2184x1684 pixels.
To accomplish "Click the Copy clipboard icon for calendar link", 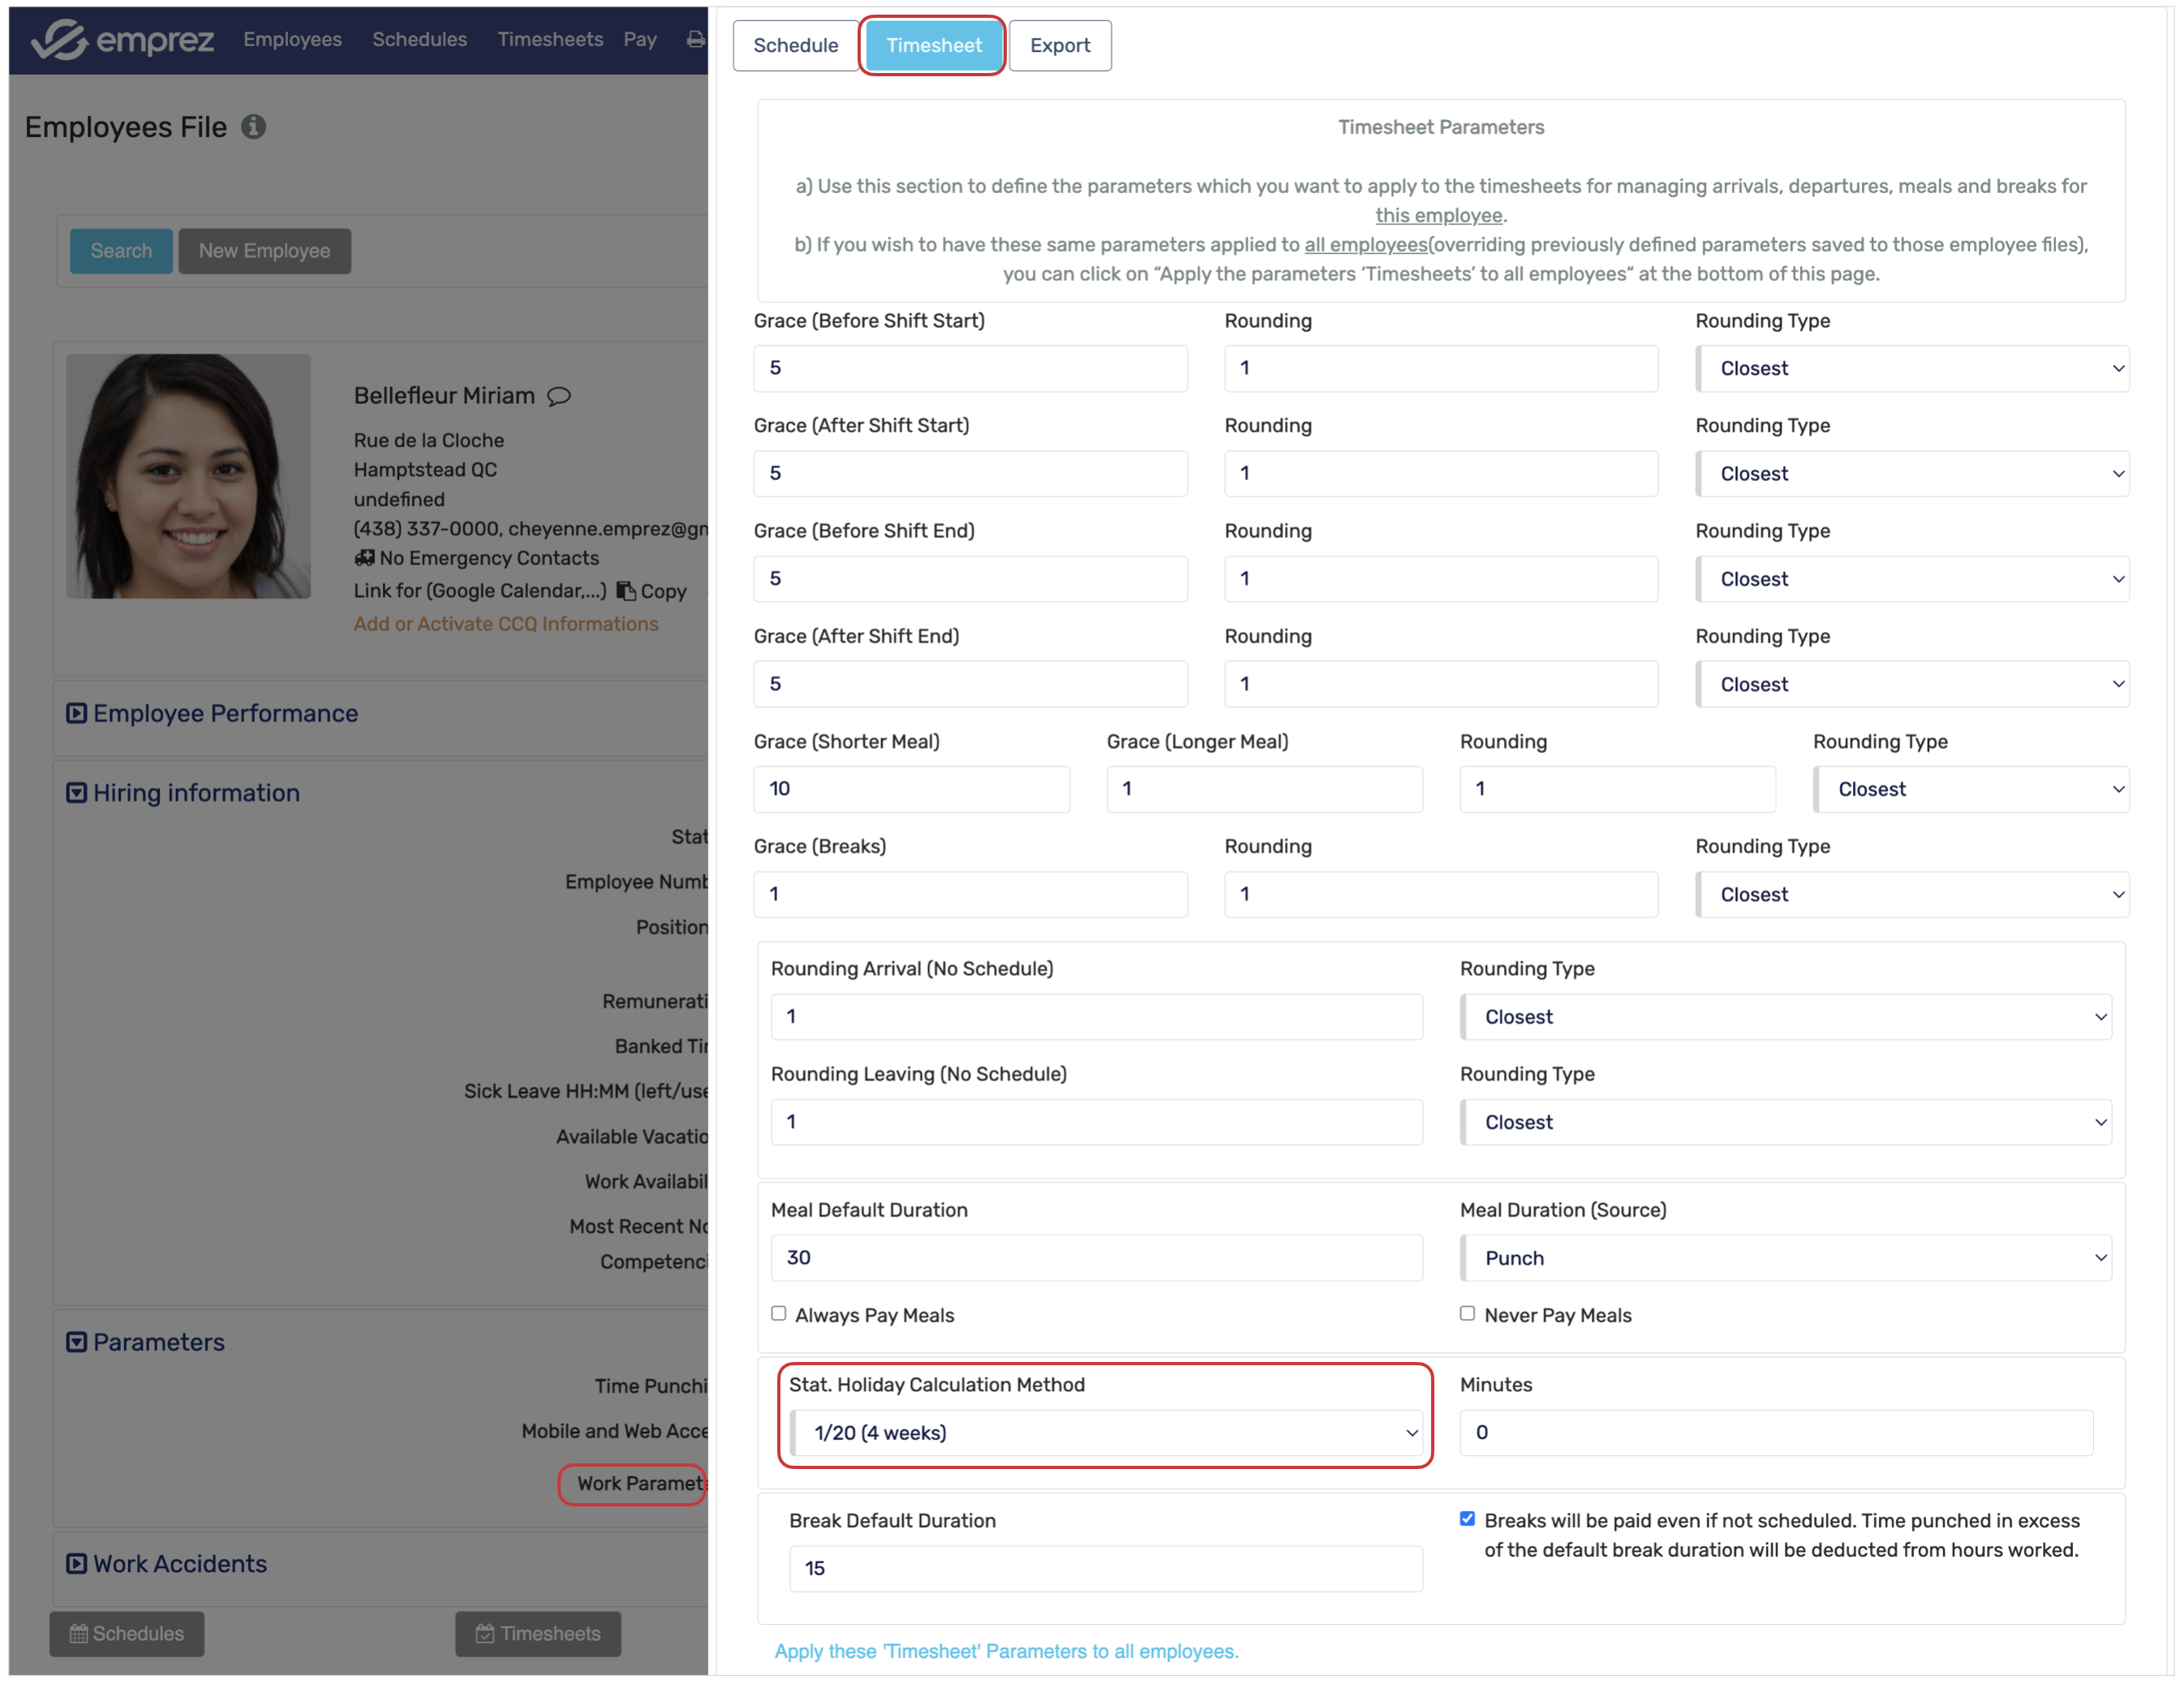I will pos(626,591).
